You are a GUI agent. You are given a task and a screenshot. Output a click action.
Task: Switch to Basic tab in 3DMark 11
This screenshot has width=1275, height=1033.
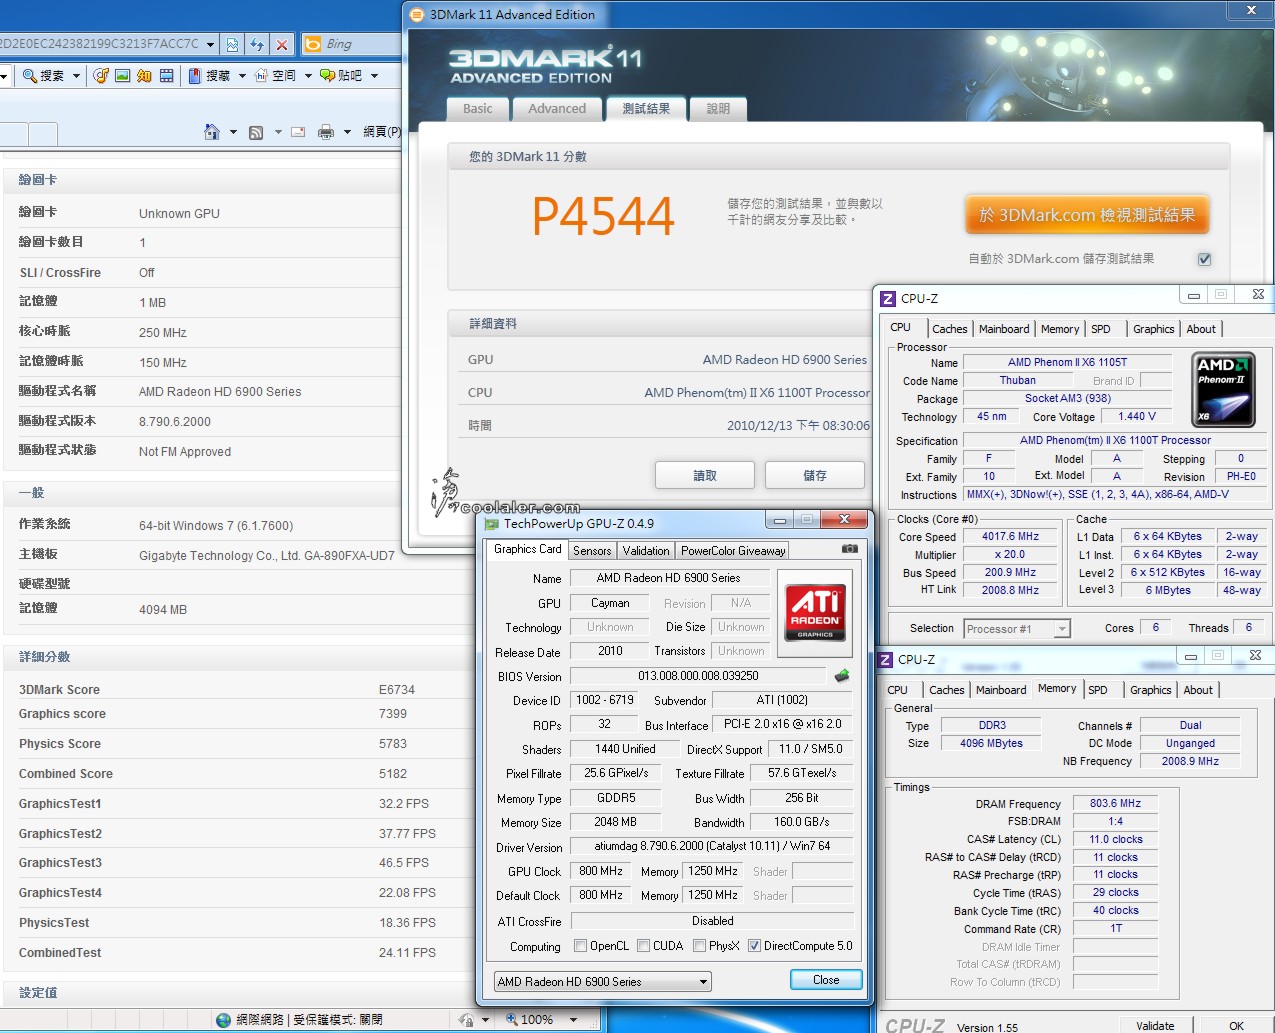coord(478,109)
